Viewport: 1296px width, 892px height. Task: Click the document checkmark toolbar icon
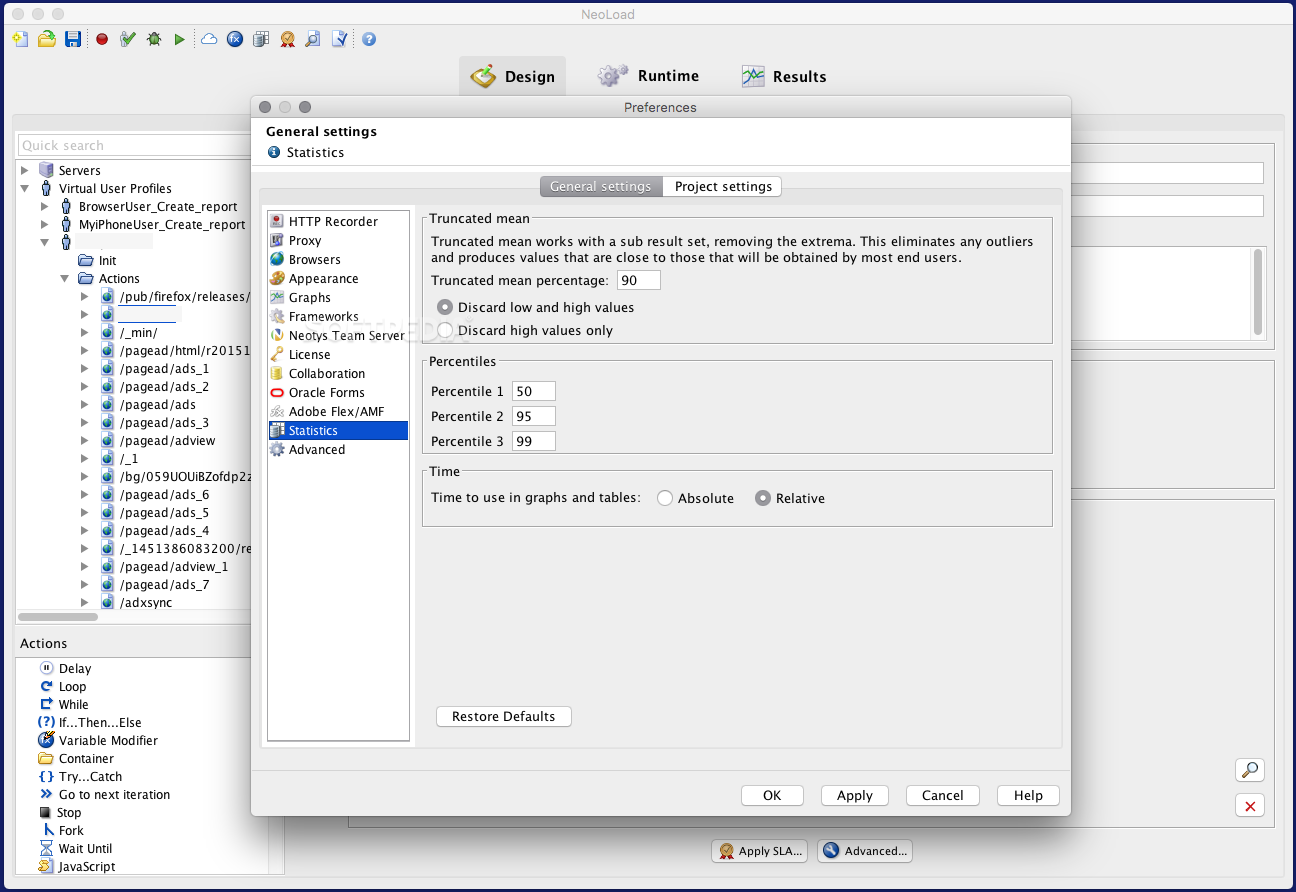pyautogui.click(x=340, y=39)
